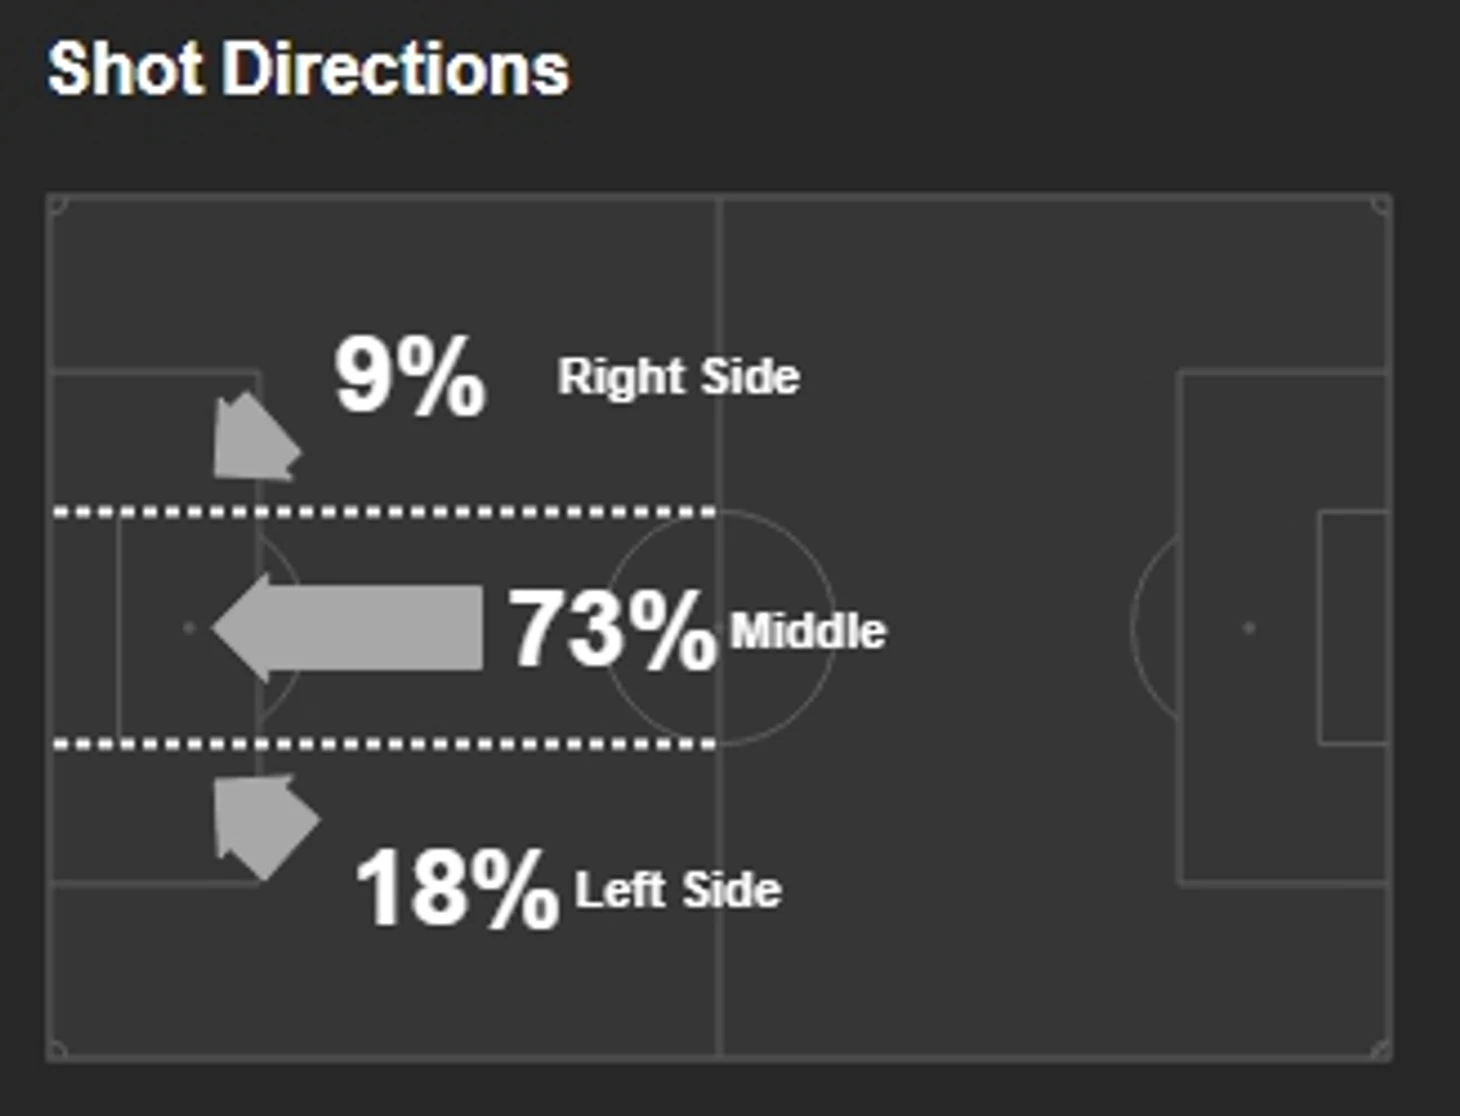The width and height of the screenshot is (1460, 1116).
Task: Click the halfway line of the pitch
Action: (x=719, y=628)
